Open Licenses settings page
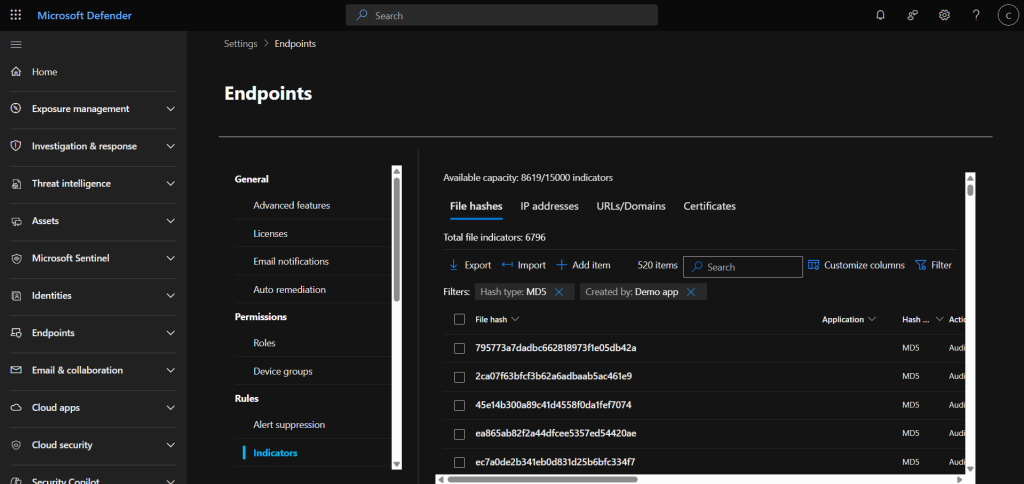Viewport: 1024px width, 484px height. [270, 233]
